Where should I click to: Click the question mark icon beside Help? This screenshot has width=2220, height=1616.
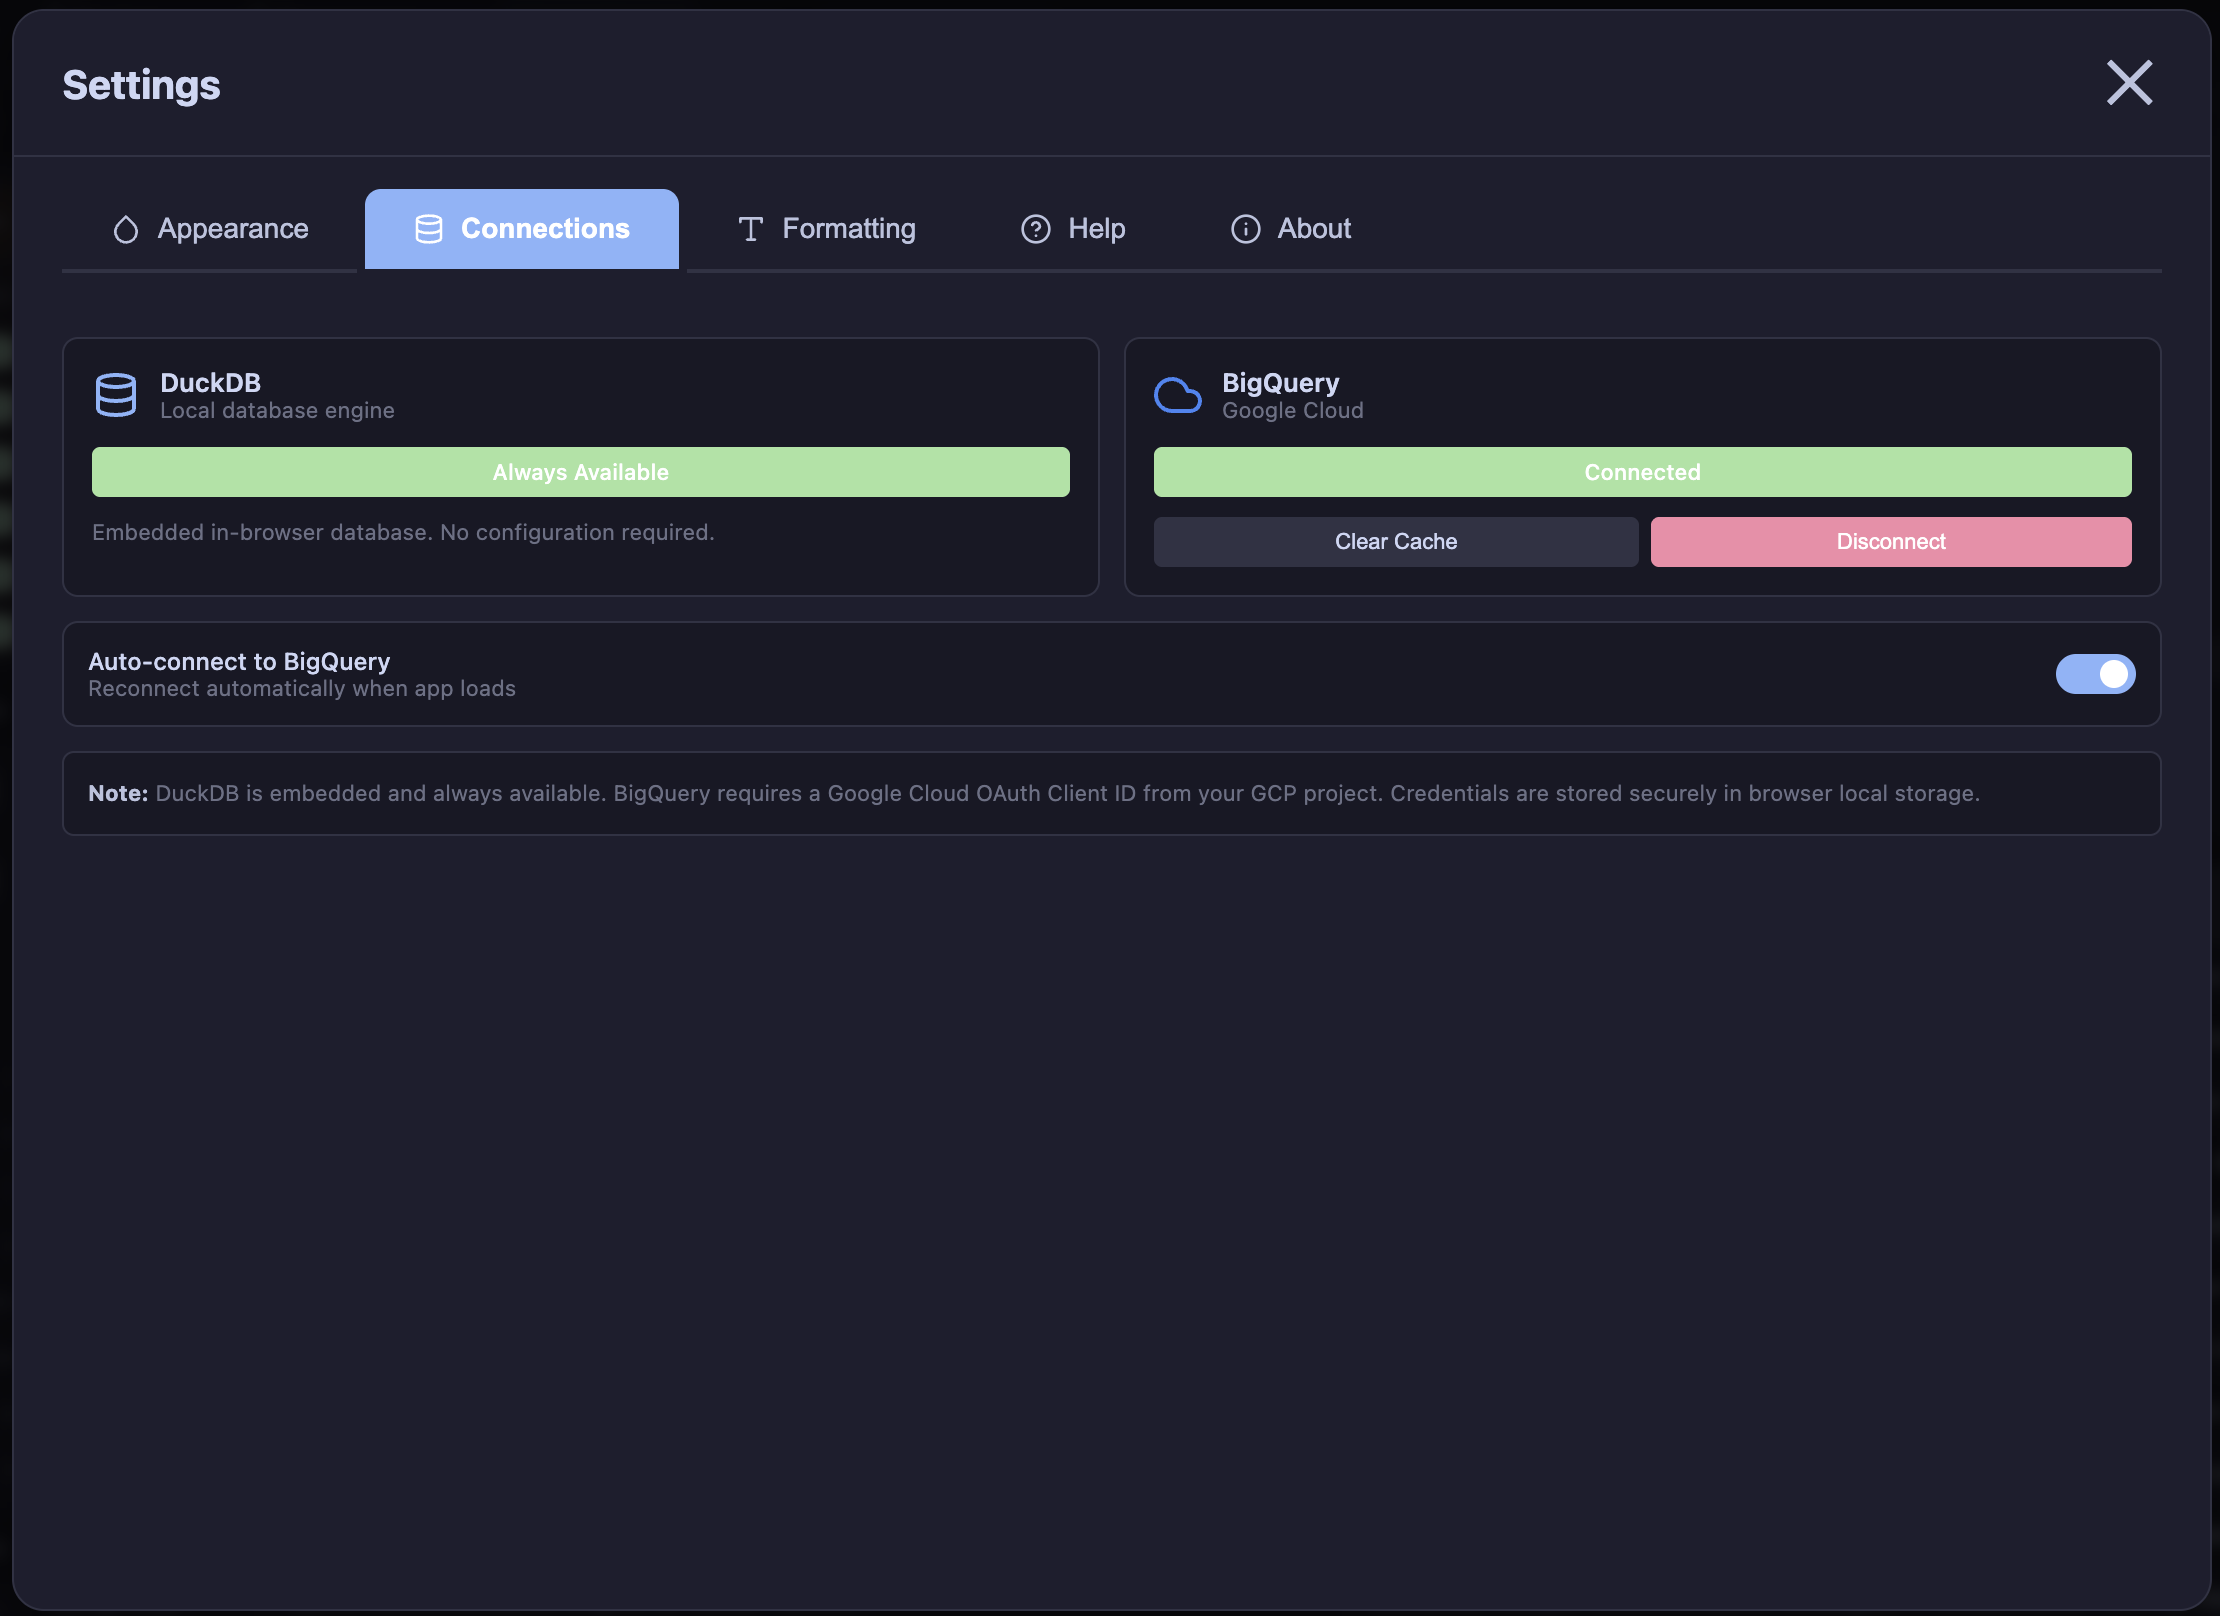tap(1035, 228)
